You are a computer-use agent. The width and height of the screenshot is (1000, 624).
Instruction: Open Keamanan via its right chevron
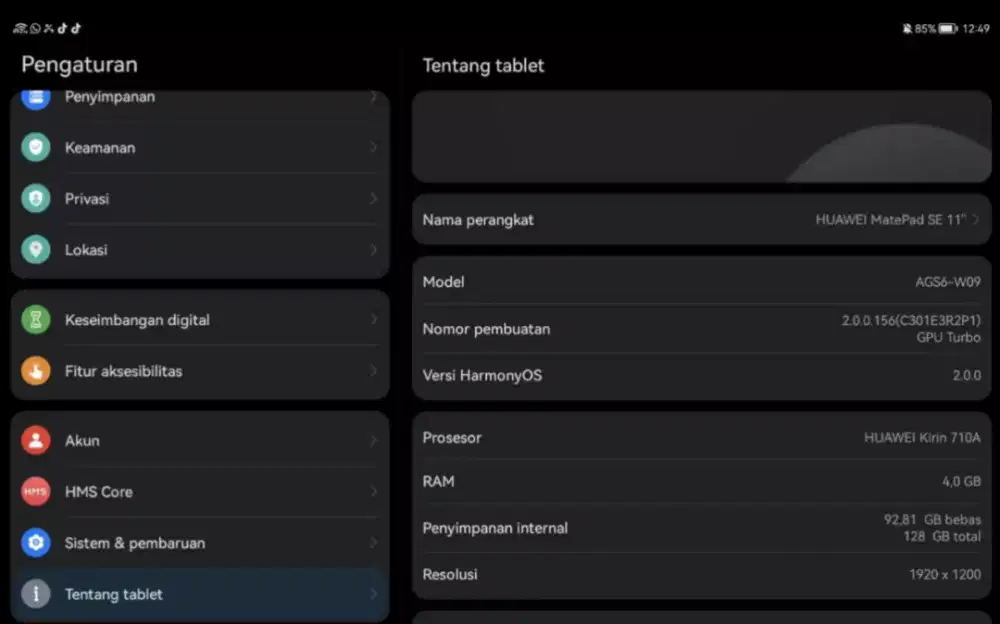click(373, 147)
